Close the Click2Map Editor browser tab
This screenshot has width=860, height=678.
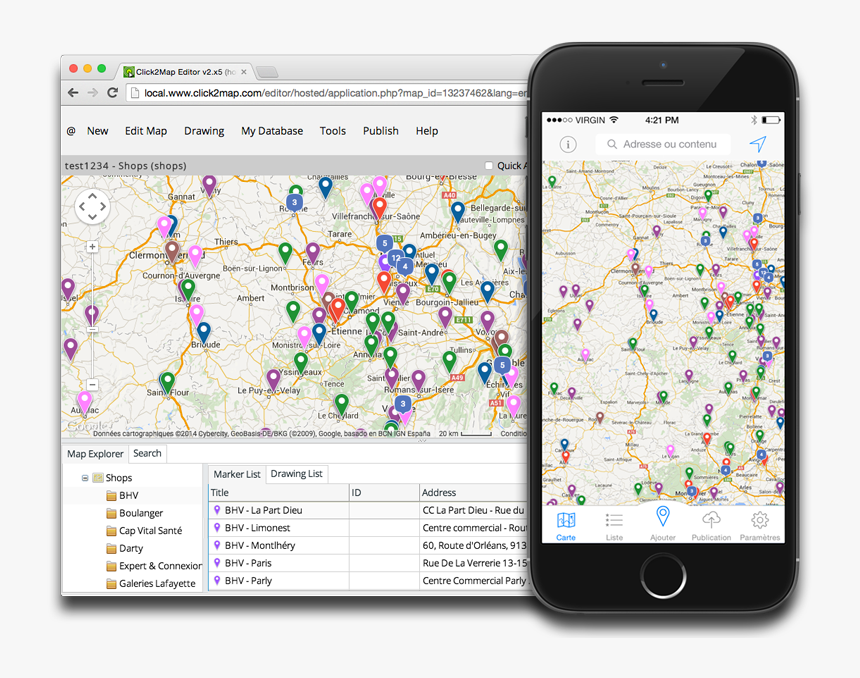(244, 72)
